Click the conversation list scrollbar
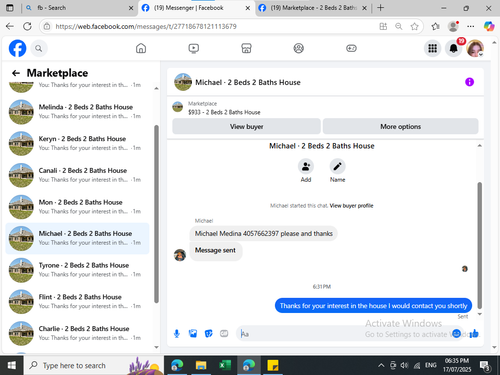 tap(156, 214)
